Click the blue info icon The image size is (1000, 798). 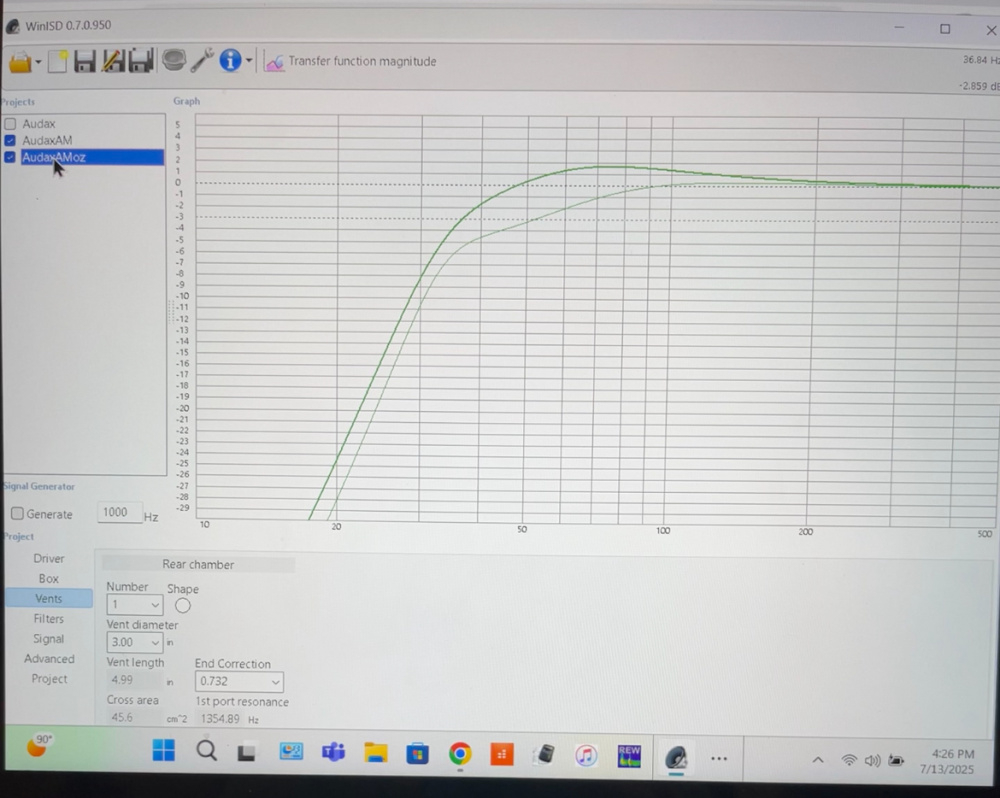point(230,61)
